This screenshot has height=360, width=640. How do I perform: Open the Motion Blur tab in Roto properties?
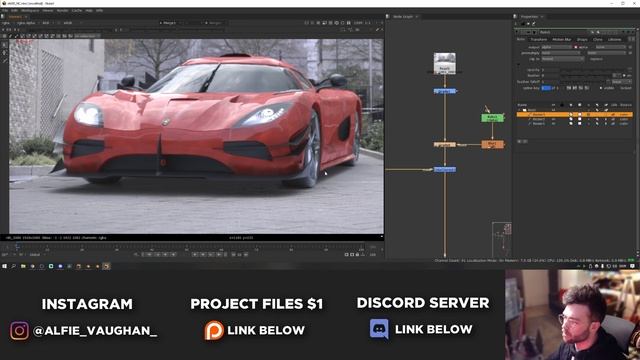point(562,40)
